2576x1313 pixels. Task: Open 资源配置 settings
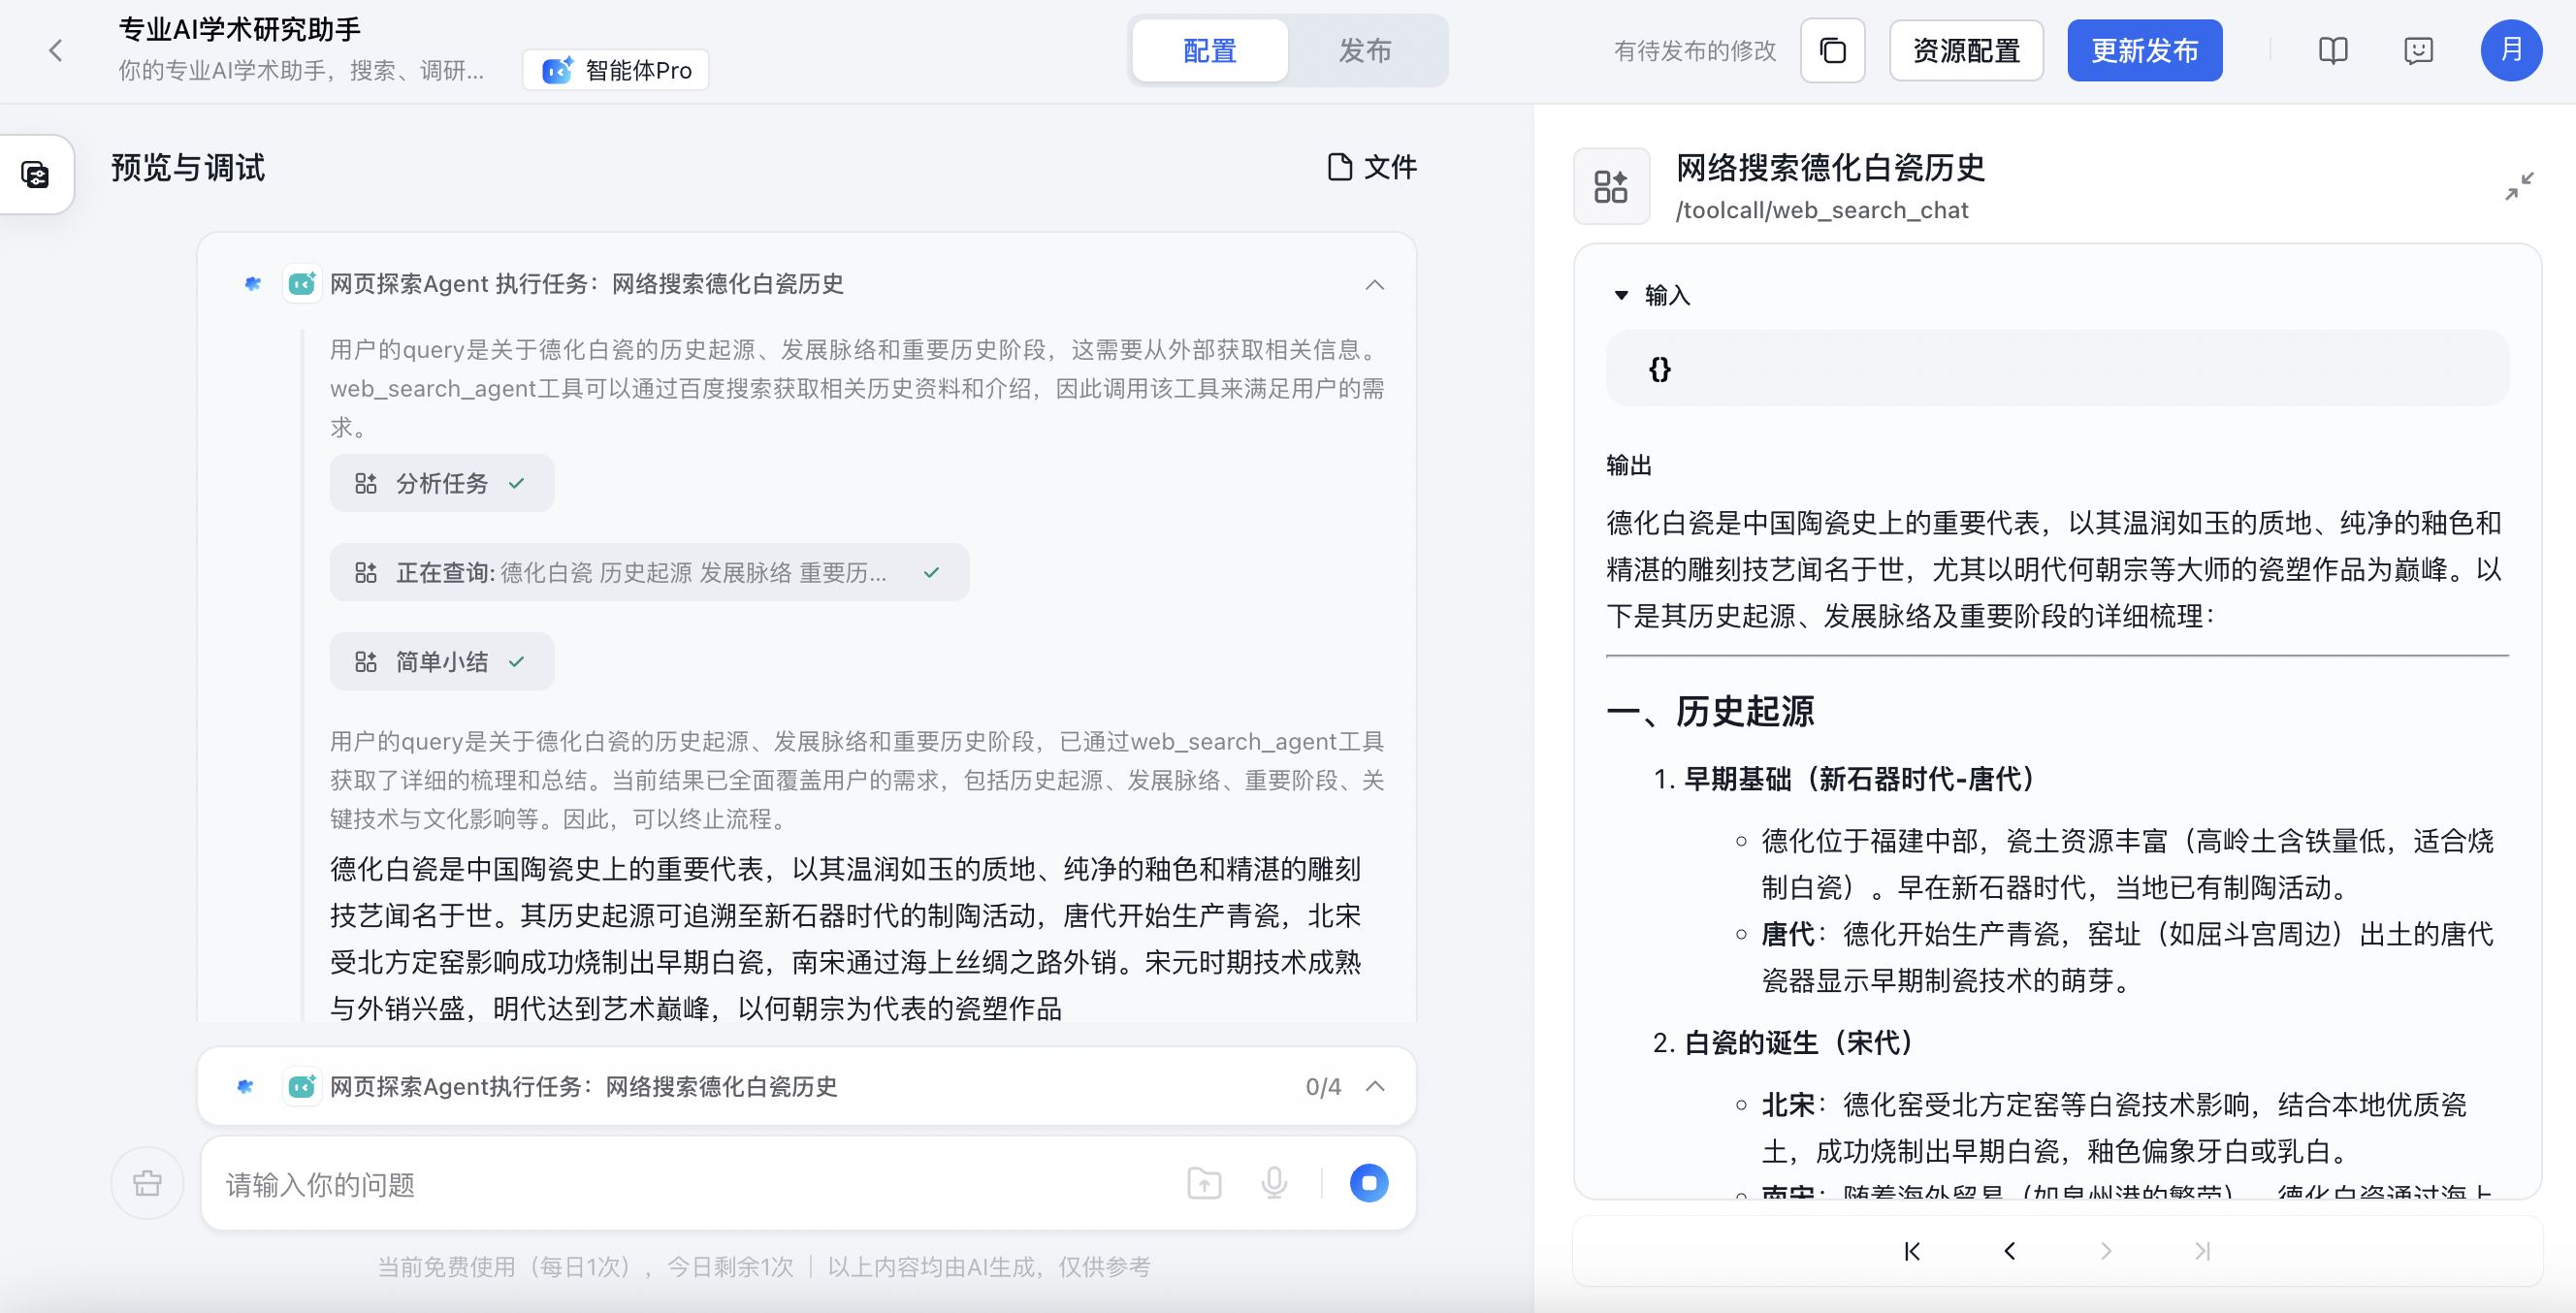1965,50
